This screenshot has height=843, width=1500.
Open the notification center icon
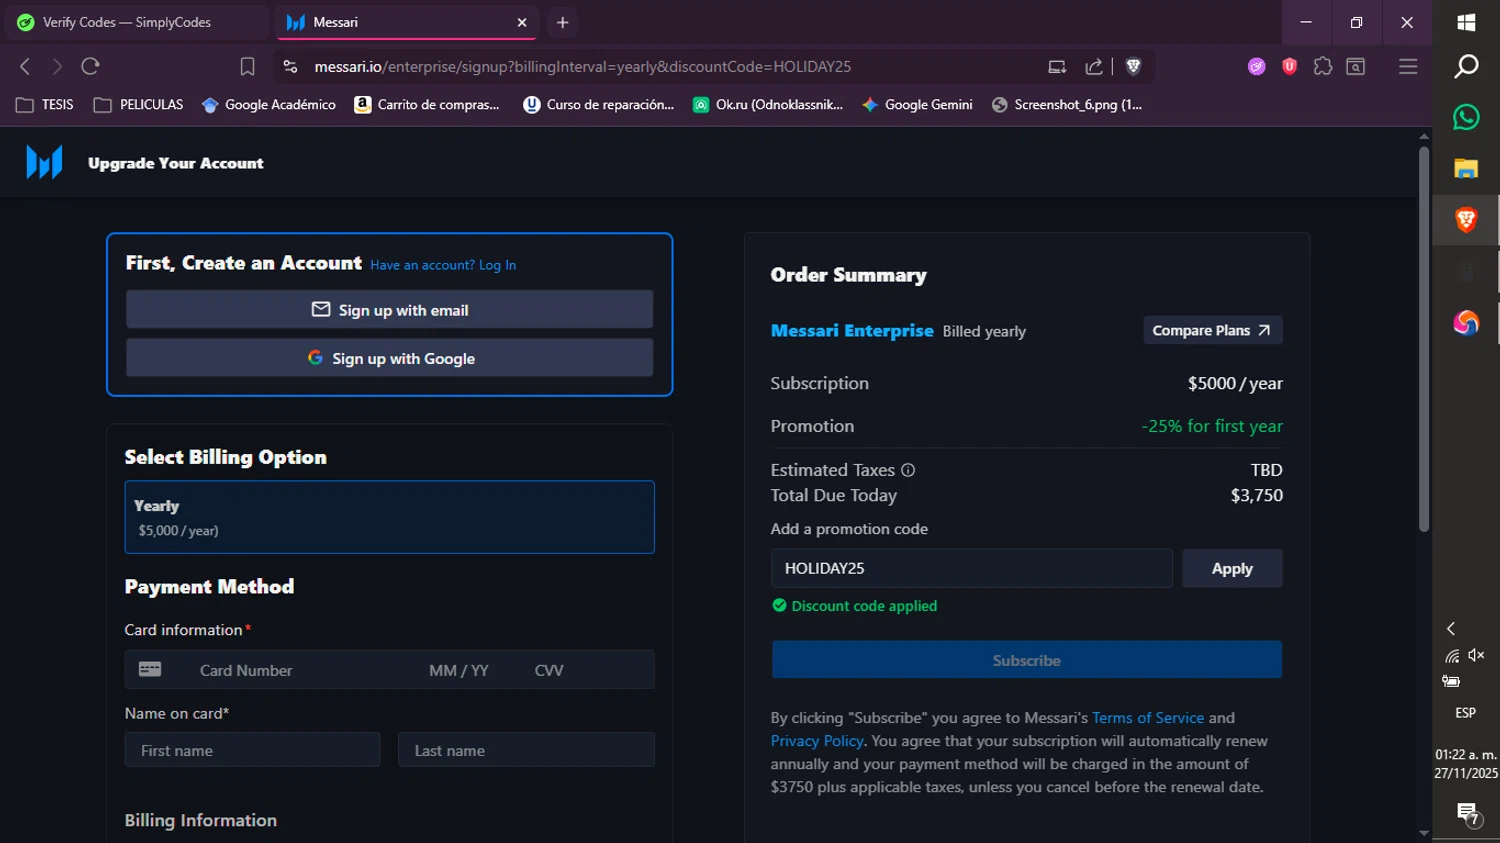pyautogui.click(x=1467, y=814)
